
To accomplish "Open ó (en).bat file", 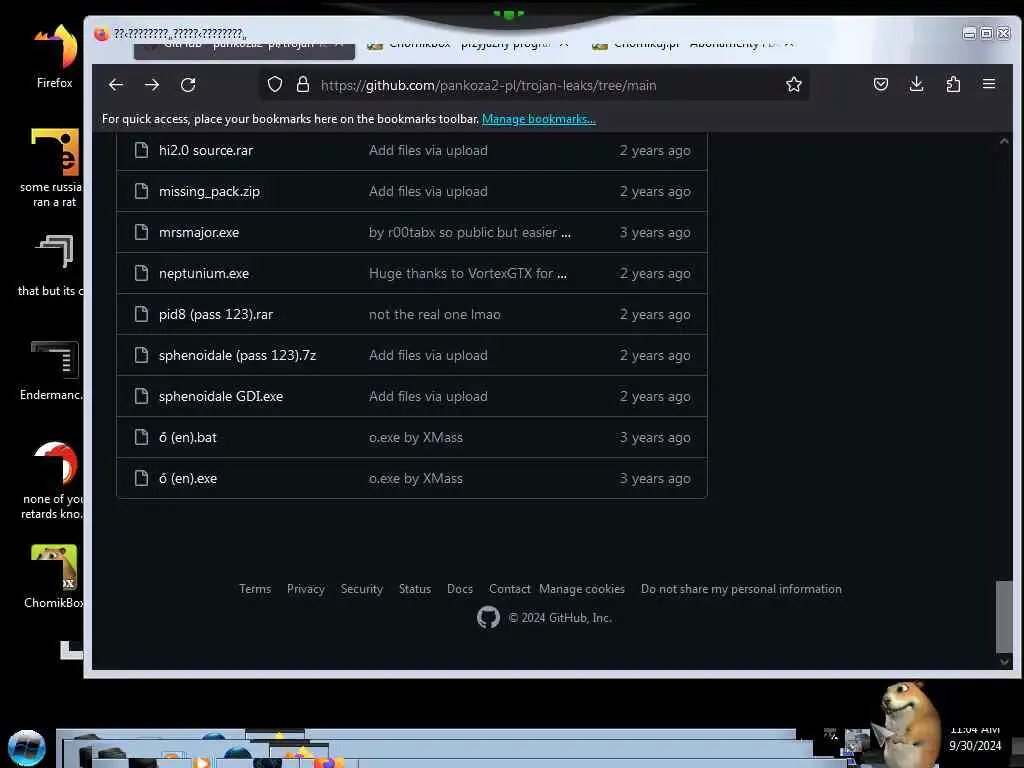I will (x=187, y=438).
